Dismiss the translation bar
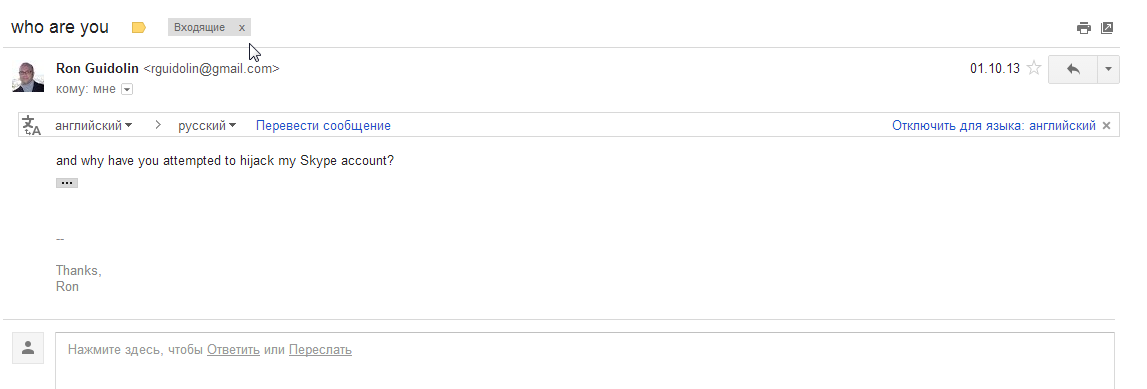The height and width of the screenshot is (389, 1147). coord(1106,126)
